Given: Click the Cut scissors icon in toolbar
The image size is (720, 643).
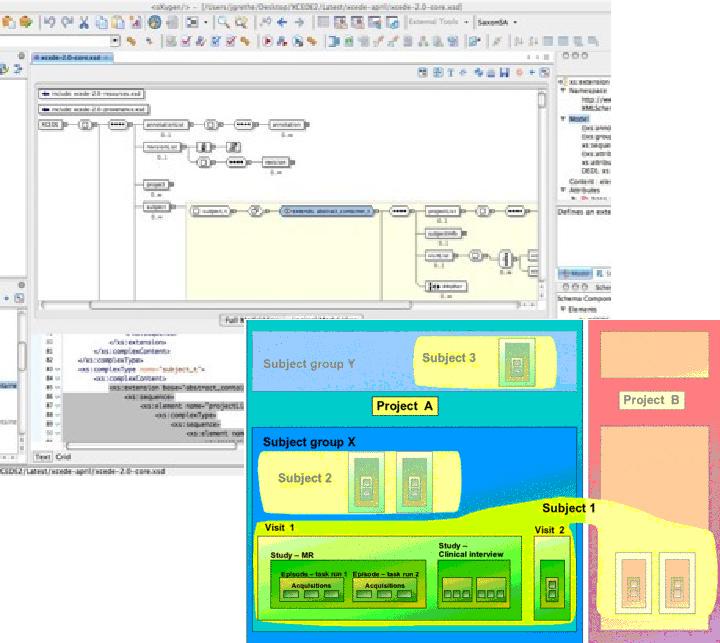Looking at the screenshot, I should pos(83,22).
